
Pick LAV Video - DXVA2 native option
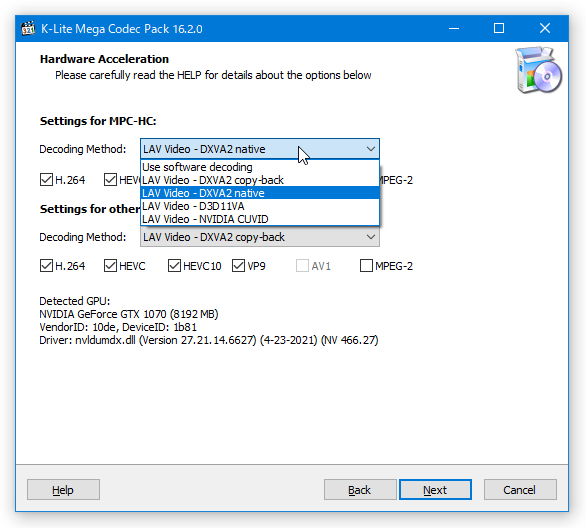260,193
